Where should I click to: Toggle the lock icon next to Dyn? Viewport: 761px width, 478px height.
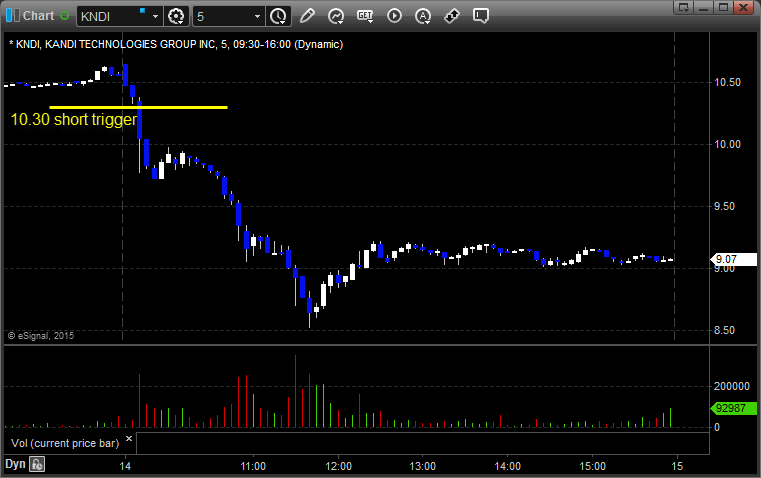point(37,464)
